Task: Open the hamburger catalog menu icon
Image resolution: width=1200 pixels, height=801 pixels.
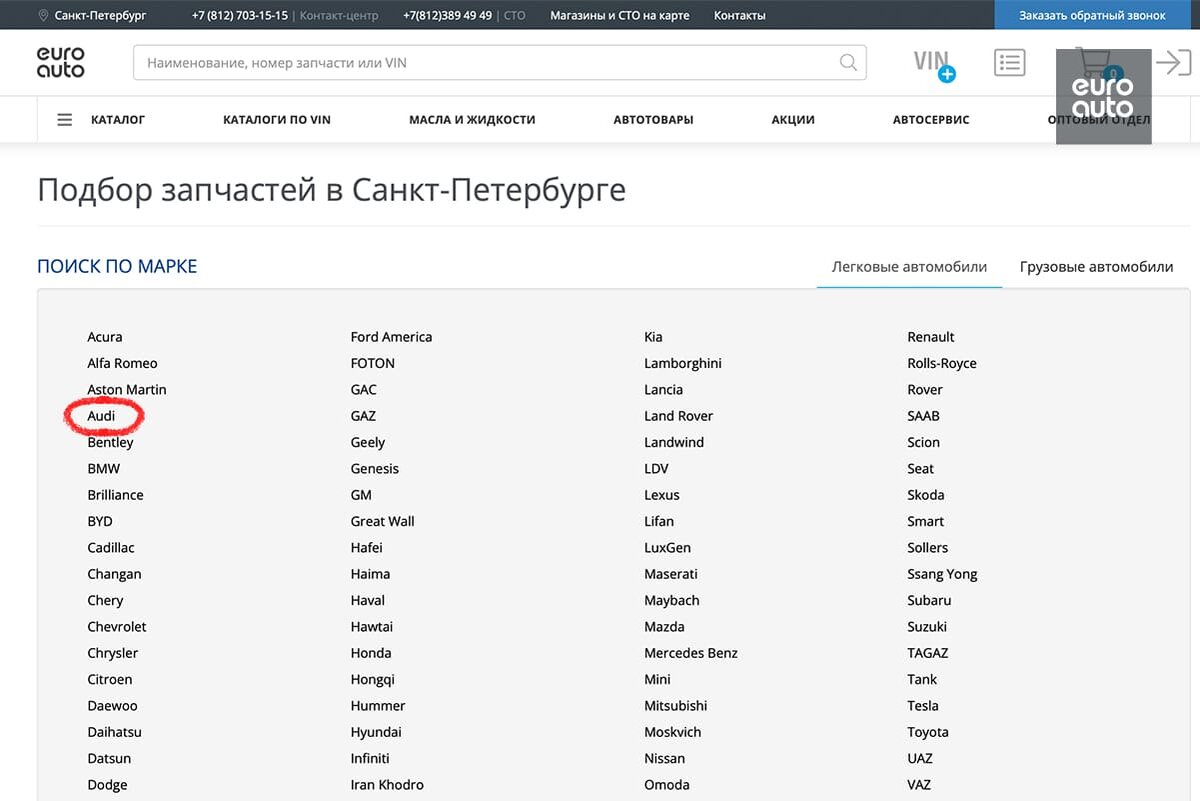Action: click(65, 119)
